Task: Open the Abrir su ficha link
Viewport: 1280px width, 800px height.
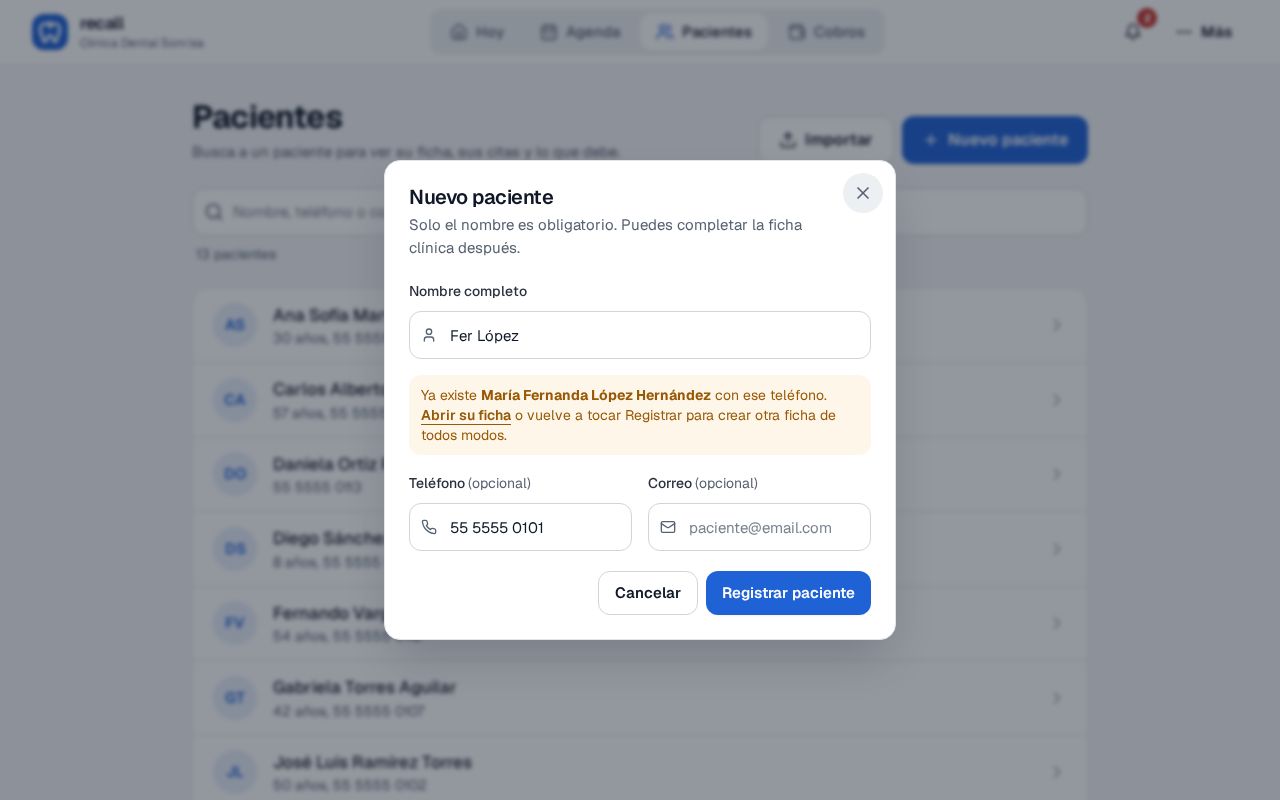Action: (466, 415)
